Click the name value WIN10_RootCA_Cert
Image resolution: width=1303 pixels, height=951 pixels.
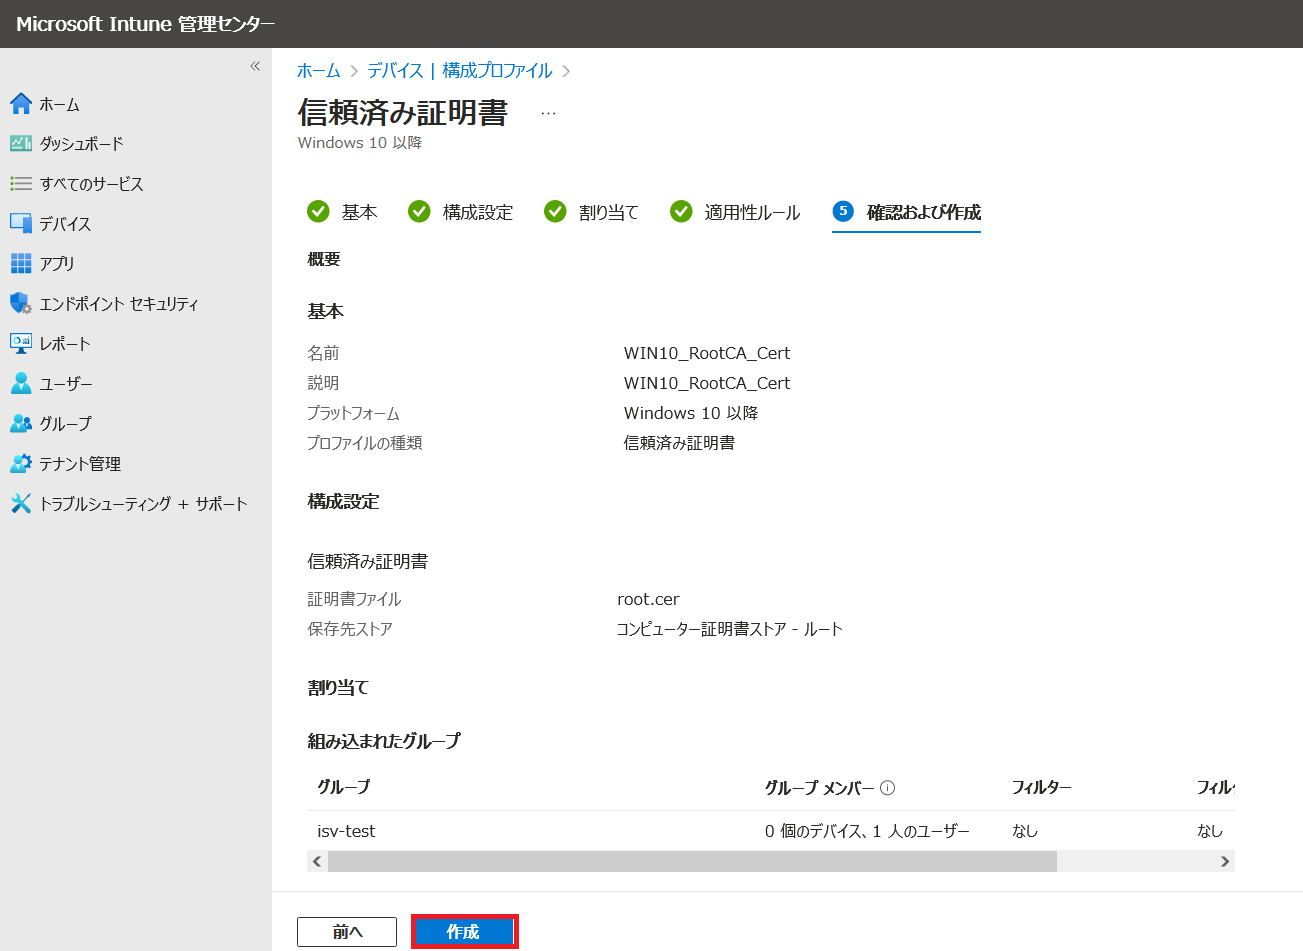[707, 353]
